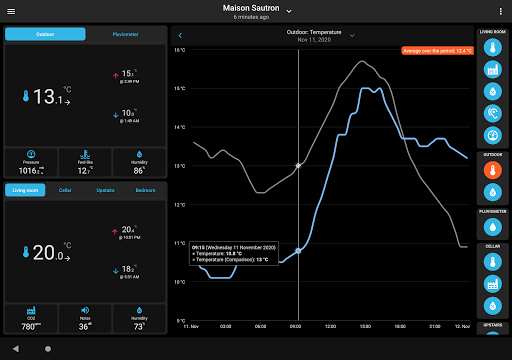
Task: Click the blue temperature marker at 09:15
Action: (298, 251)
